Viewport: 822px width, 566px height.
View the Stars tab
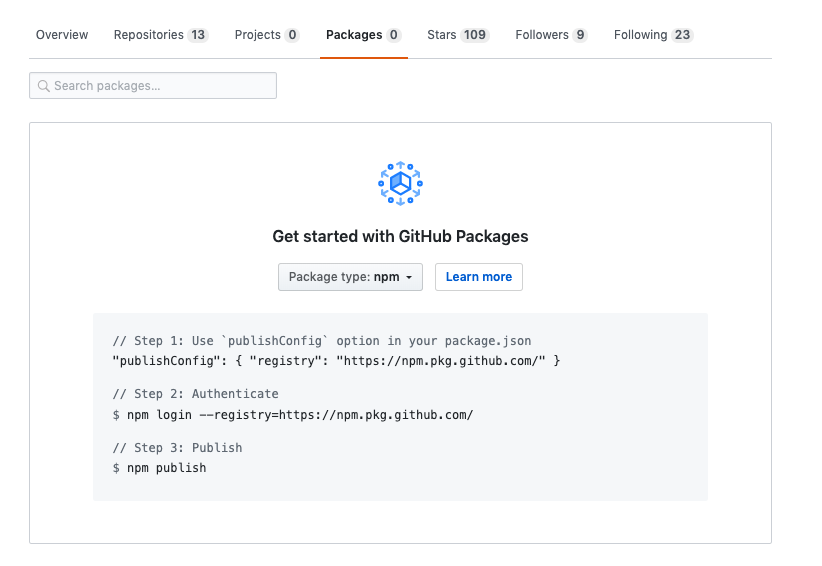pyautogui.click(x=442, y=35)
